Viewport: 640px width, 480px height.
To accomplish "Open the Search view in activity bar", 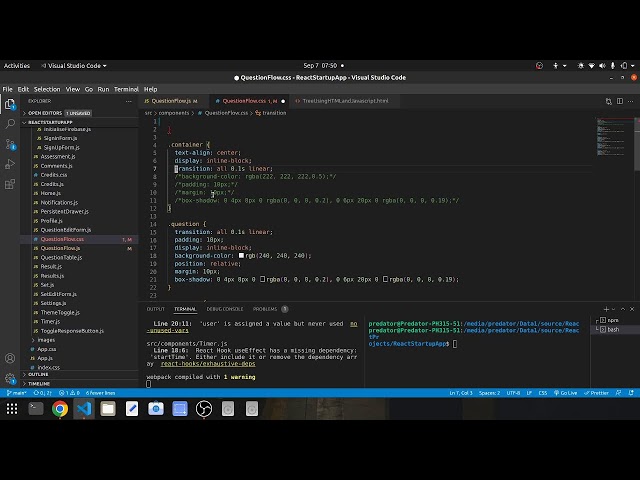I will [x=10, y=124].
